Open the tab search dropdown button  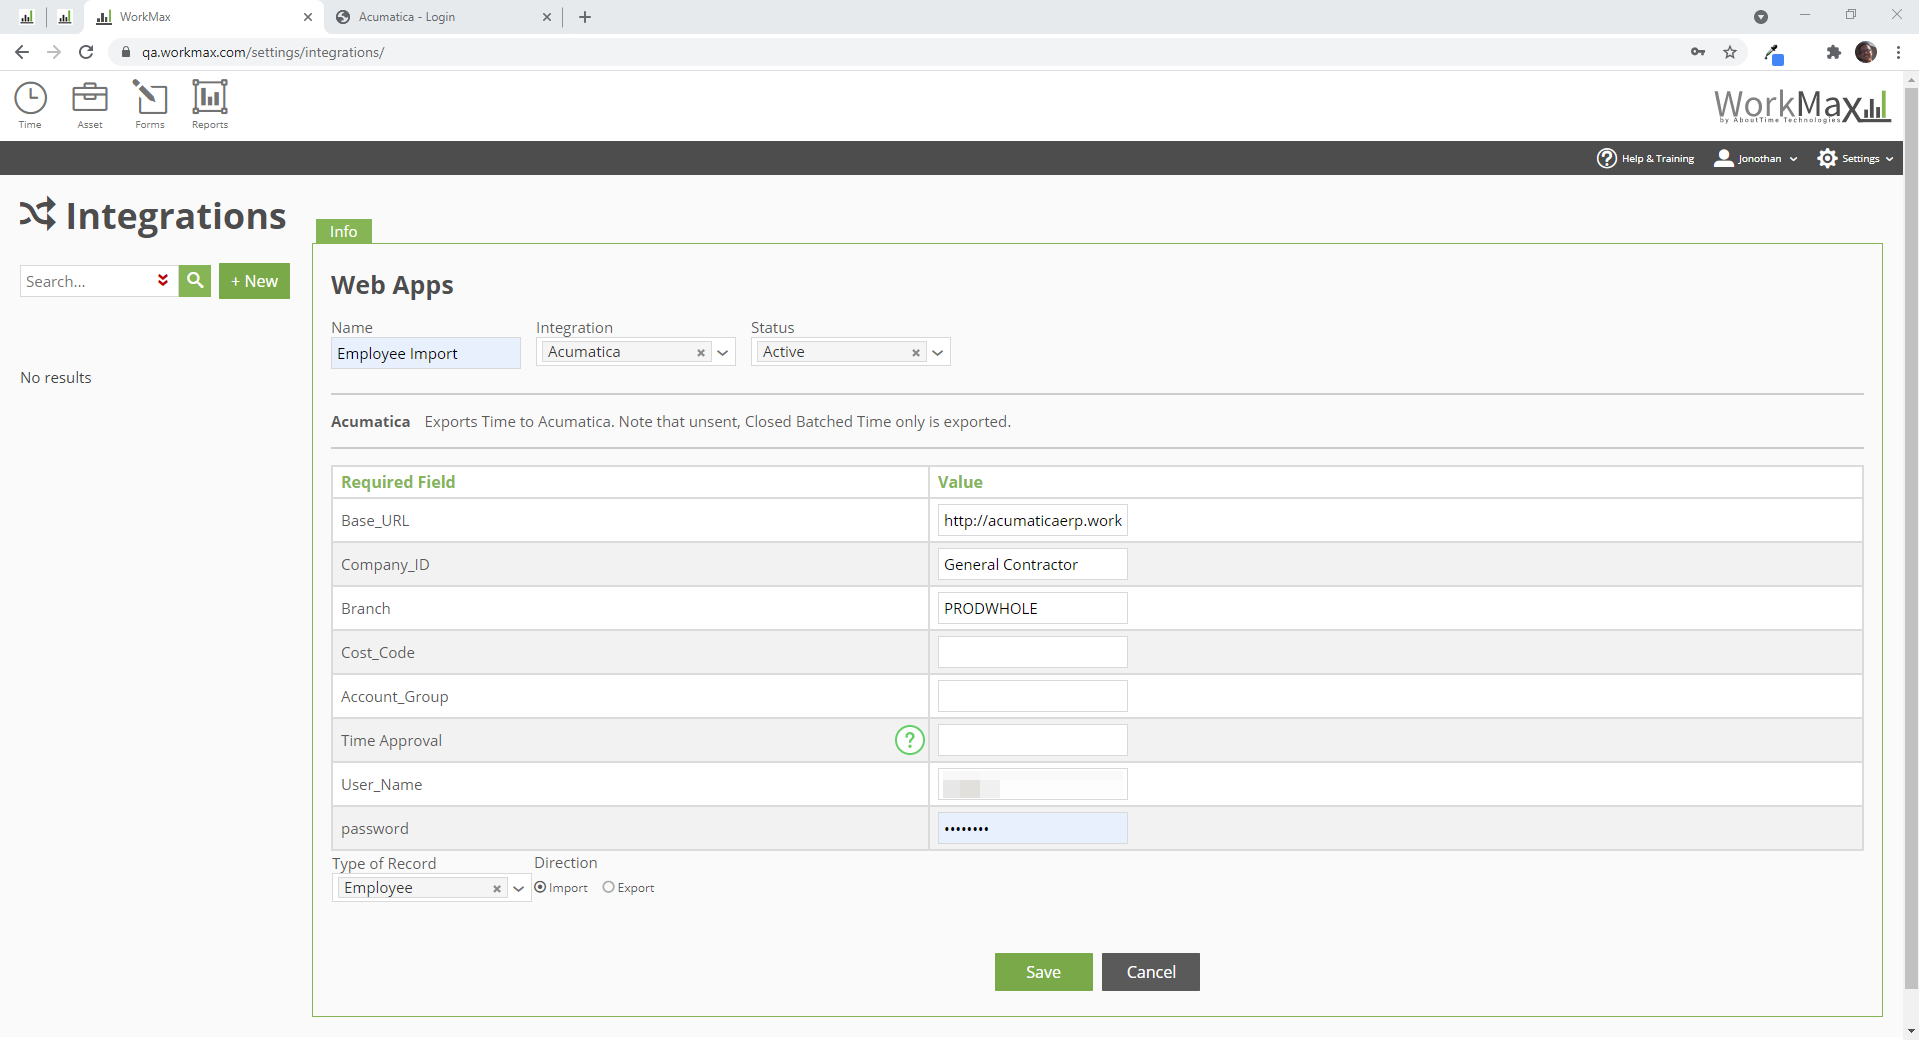[1761, 17]
